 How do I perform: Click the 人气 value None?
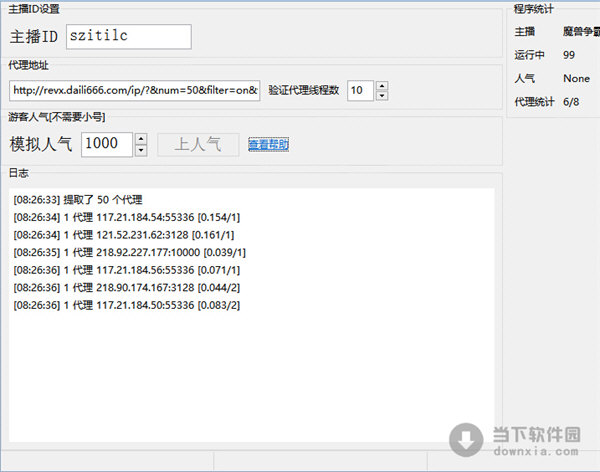576,78
